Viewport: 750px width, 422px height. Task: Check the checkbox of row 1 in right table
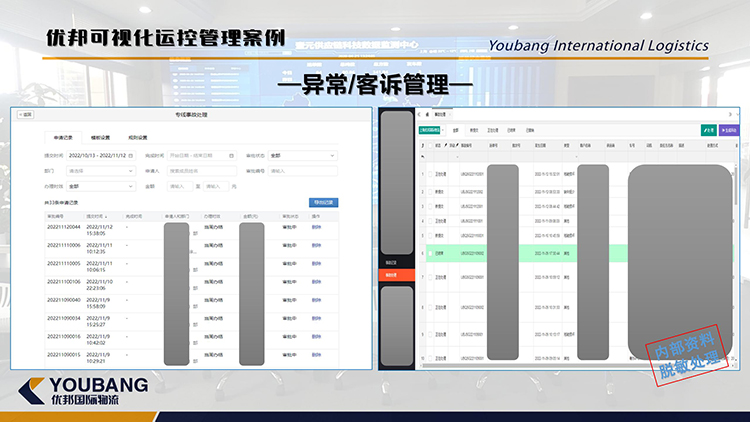pyautogui.click(x=430, y=174)
